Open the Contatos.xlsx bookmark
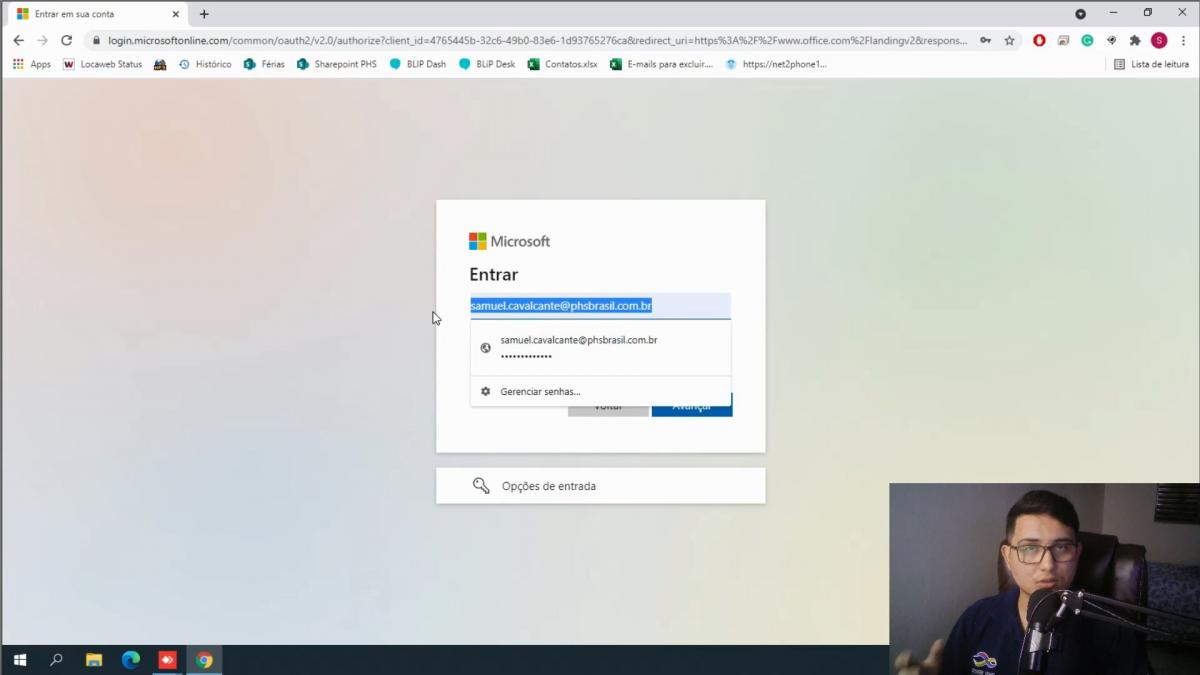1200x675 pixels. tap(562, 64)
